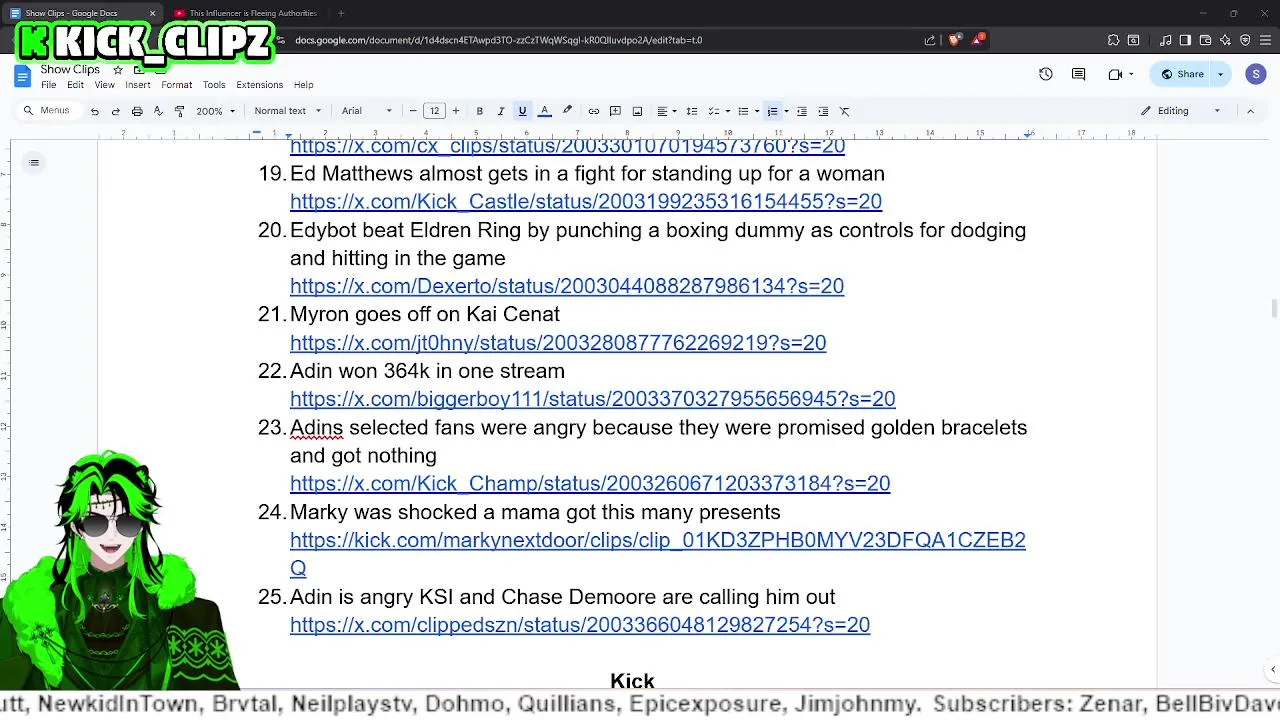Image resolution: width=1280 pixels, height=720 pixels.
Task: Open highlight color picker
Action: (x=567, y=111)
